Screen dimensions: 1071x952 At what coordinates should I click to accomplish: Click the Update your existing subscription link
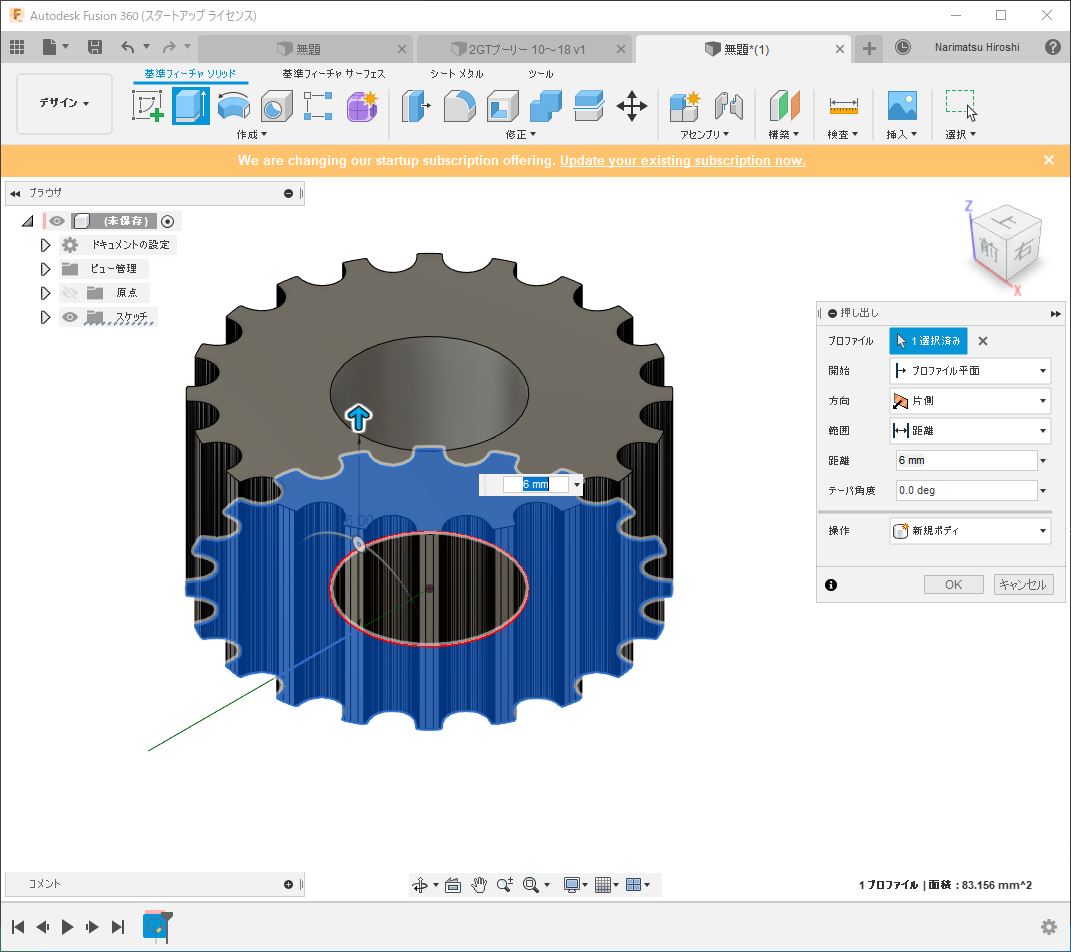click(x=682, y=161)
